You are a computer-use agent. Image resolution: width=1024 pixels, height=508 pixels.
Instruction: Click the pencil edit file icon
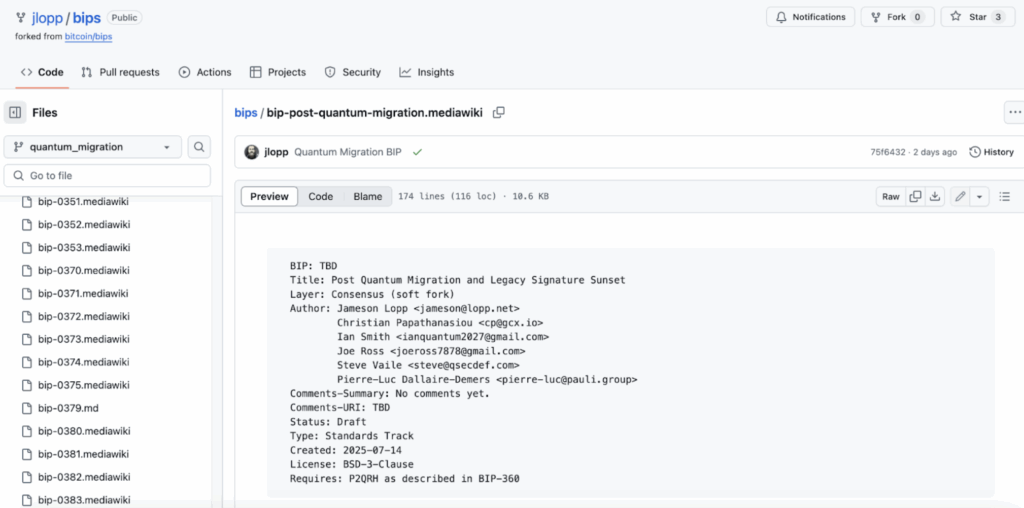[x=960, y=197]
